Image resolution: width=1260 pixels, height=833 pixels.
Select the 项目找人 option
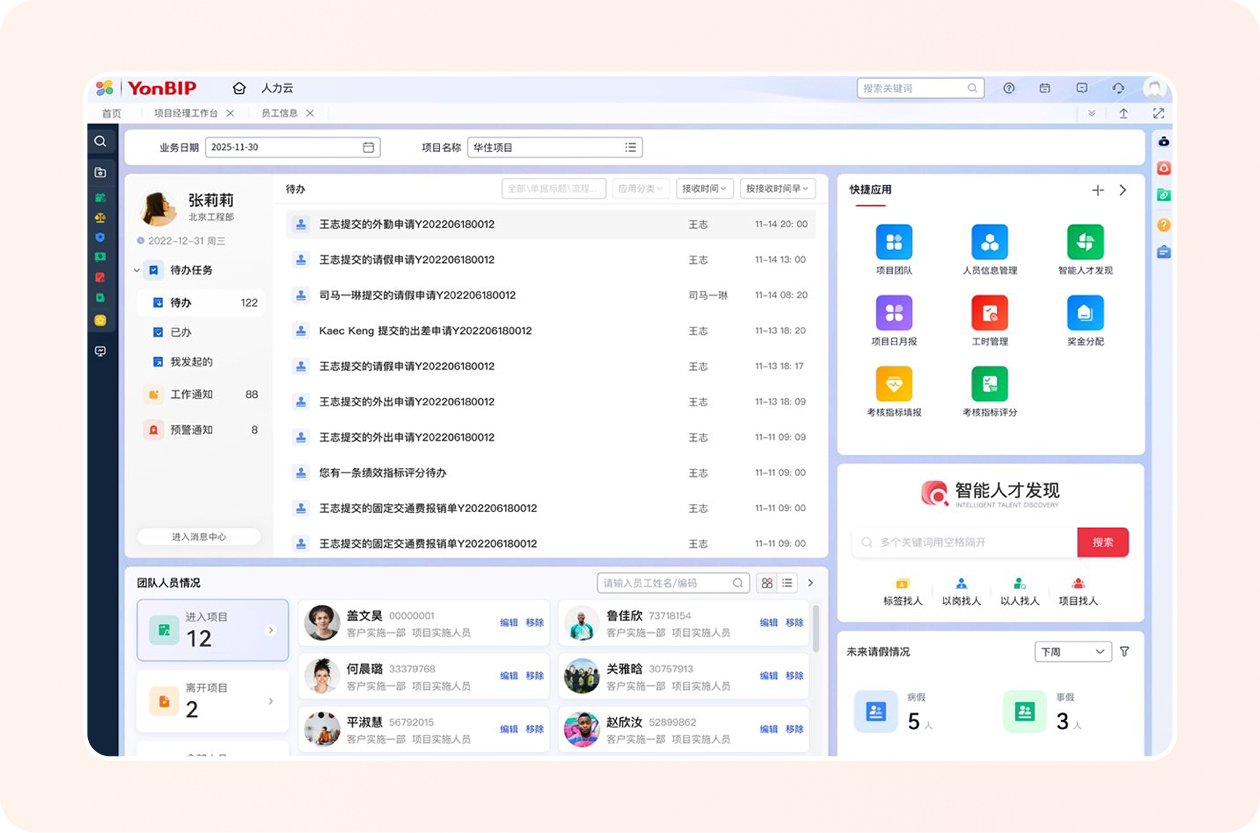click(x=1078, y=592)
